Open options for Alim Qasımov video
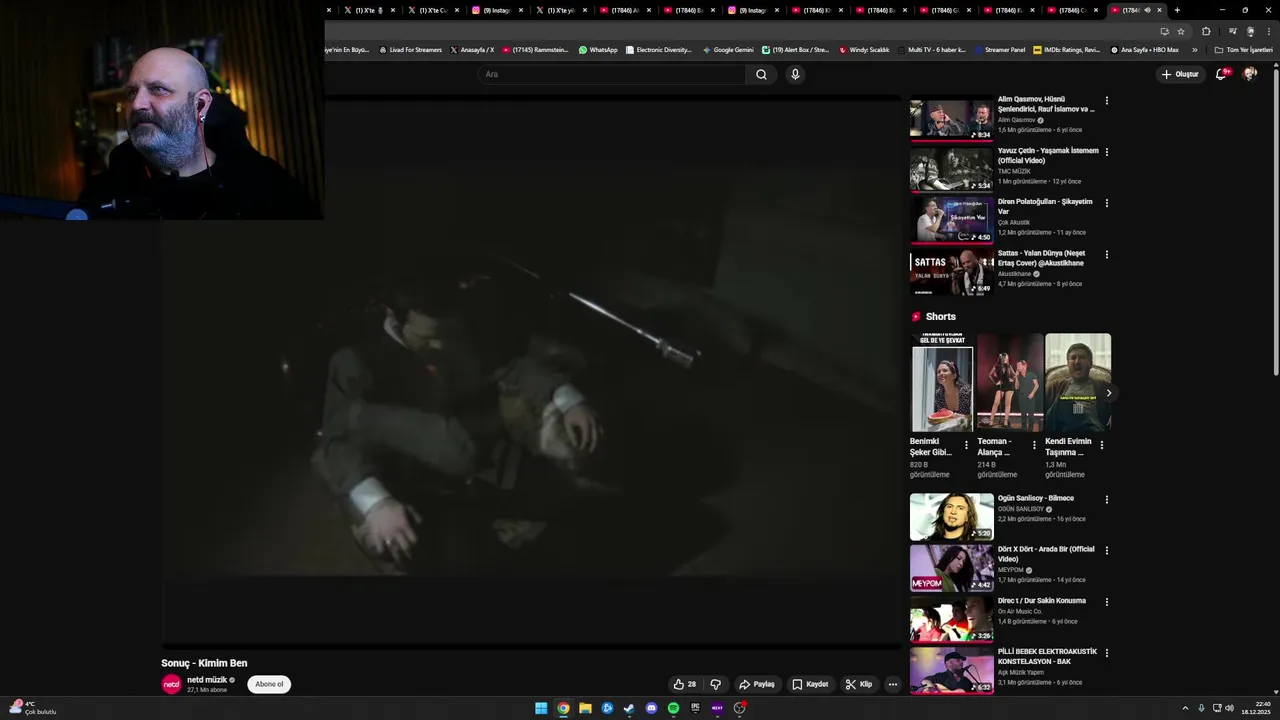1280x720 pixels. pos(1106,101)
